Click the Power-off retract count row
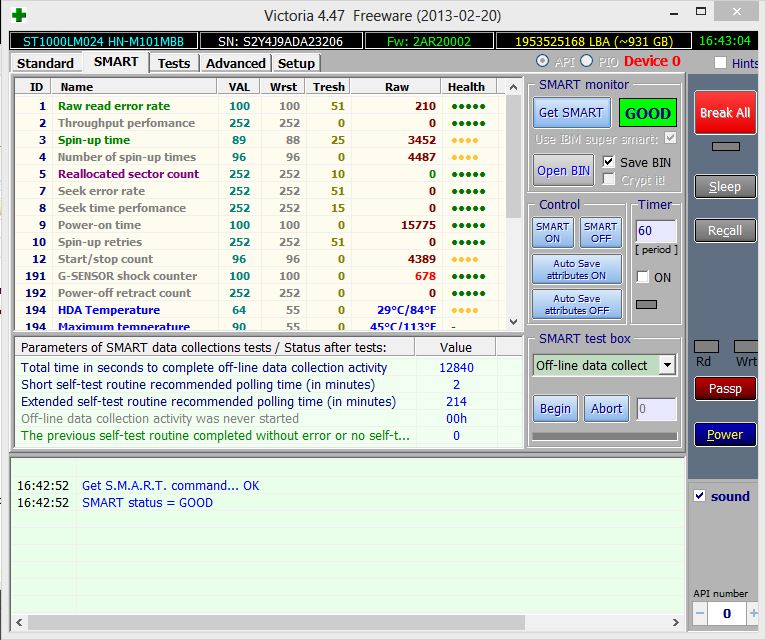Viewport: 765px width, 640px height. [260, 293]
